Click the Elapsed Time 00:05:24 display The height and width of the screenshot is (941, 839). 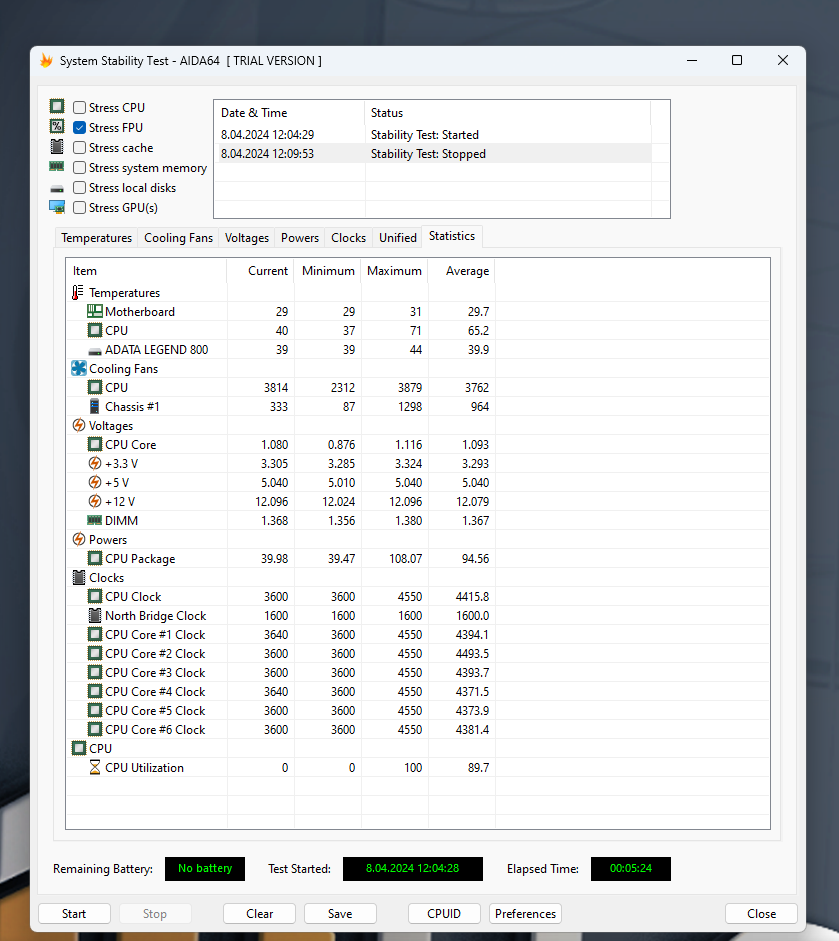(x=630, y=868)
